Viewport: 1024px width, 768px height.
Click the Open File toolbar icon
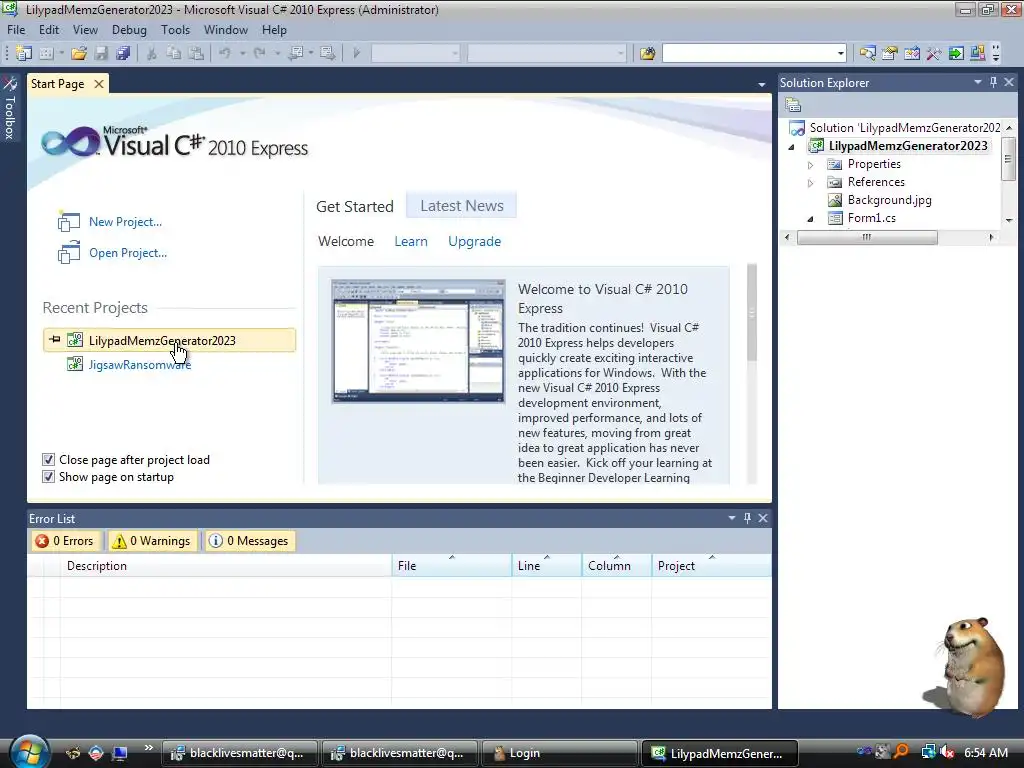pos(79,53)
